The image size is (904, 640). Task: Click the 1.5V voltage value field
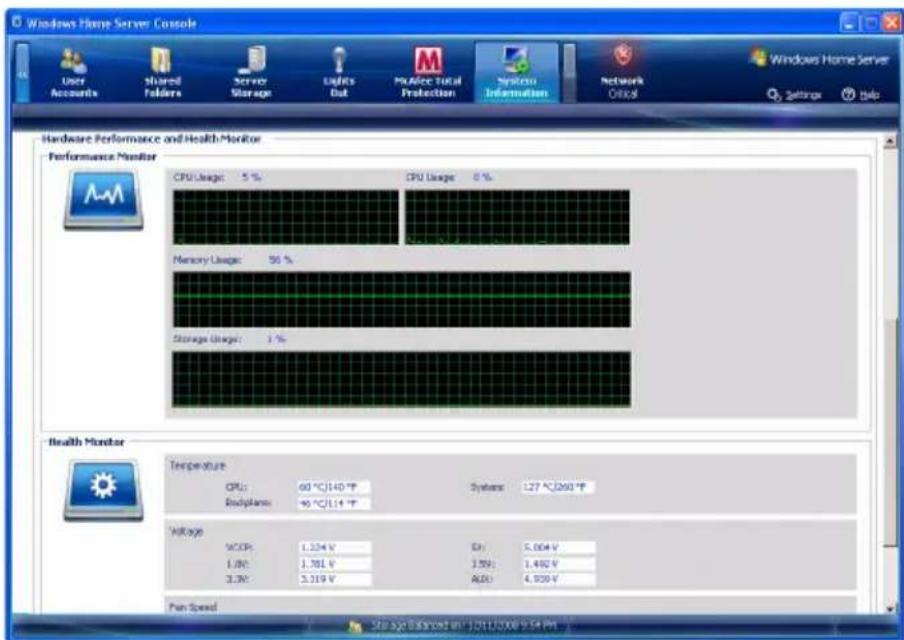point(558,563)
